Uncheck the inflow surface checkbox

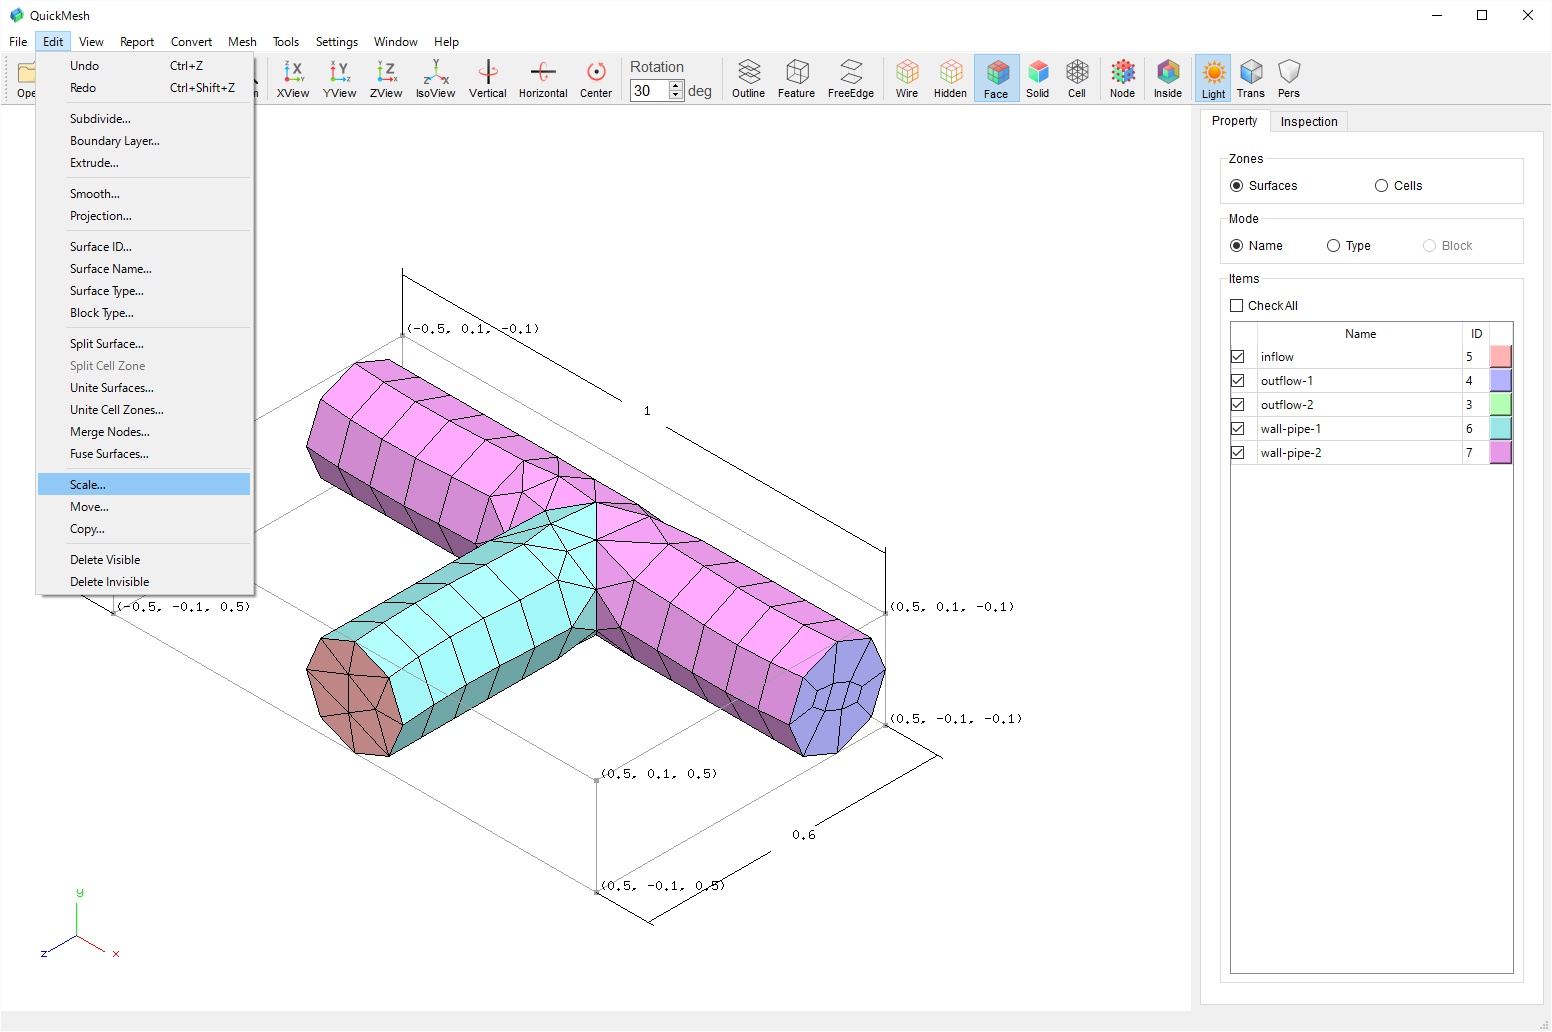coord(1238,357)
